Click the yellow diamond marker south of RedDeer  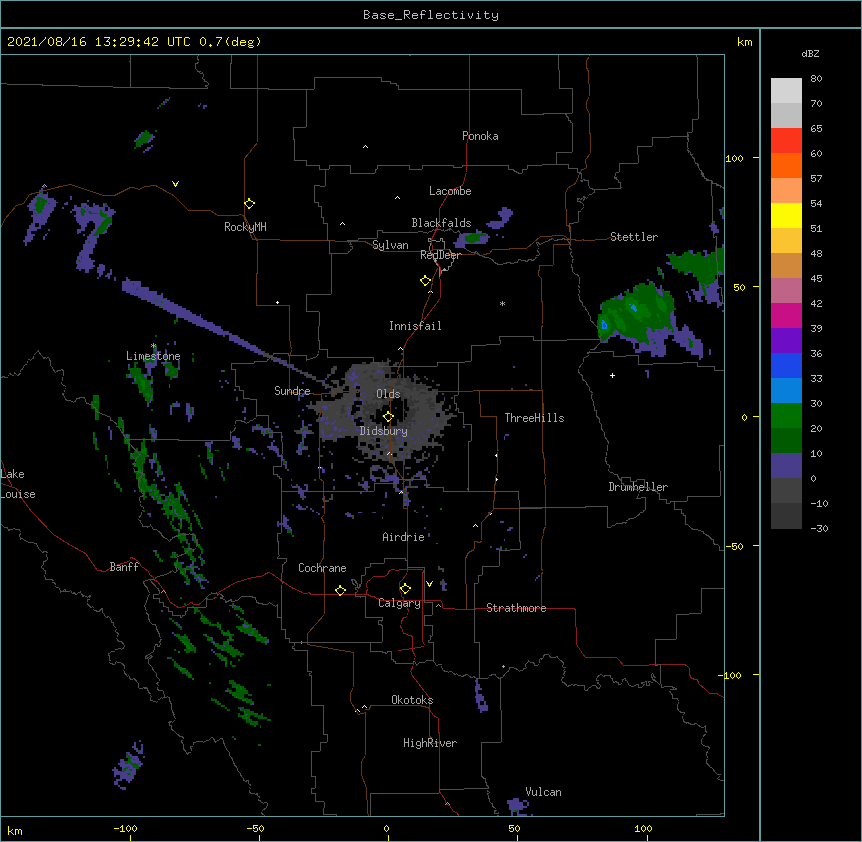pos(425,281)
